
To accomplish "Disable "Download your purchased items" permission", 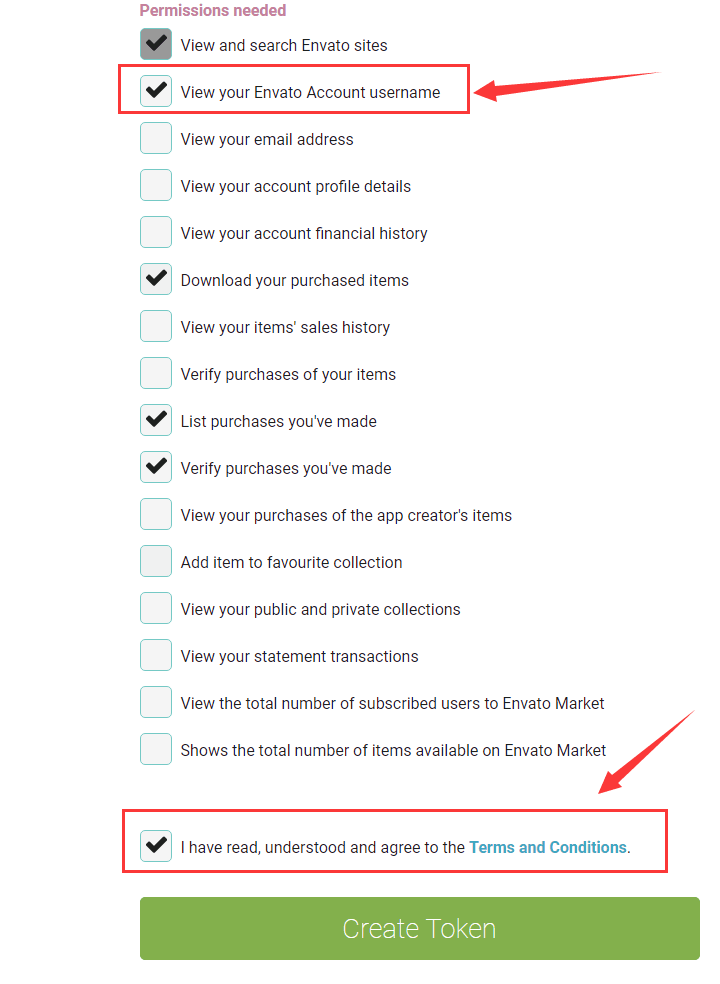I will tap(156, 279).
